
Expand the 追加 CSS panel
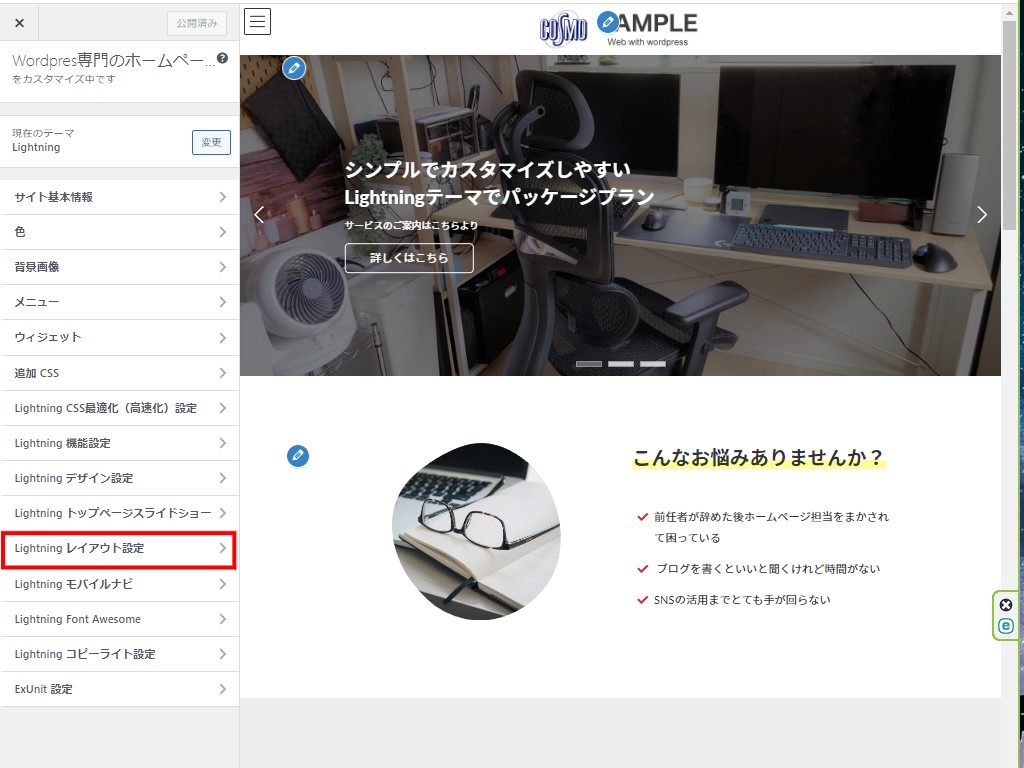coord(119,373)
